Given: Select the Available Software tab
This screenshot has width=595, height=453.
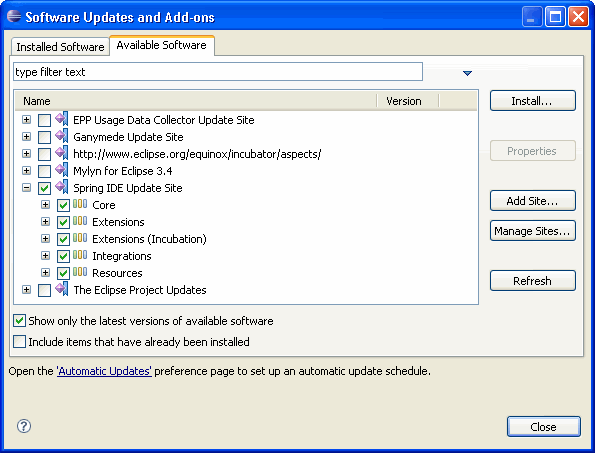Looking at the screenshot, I should [162, 45].
